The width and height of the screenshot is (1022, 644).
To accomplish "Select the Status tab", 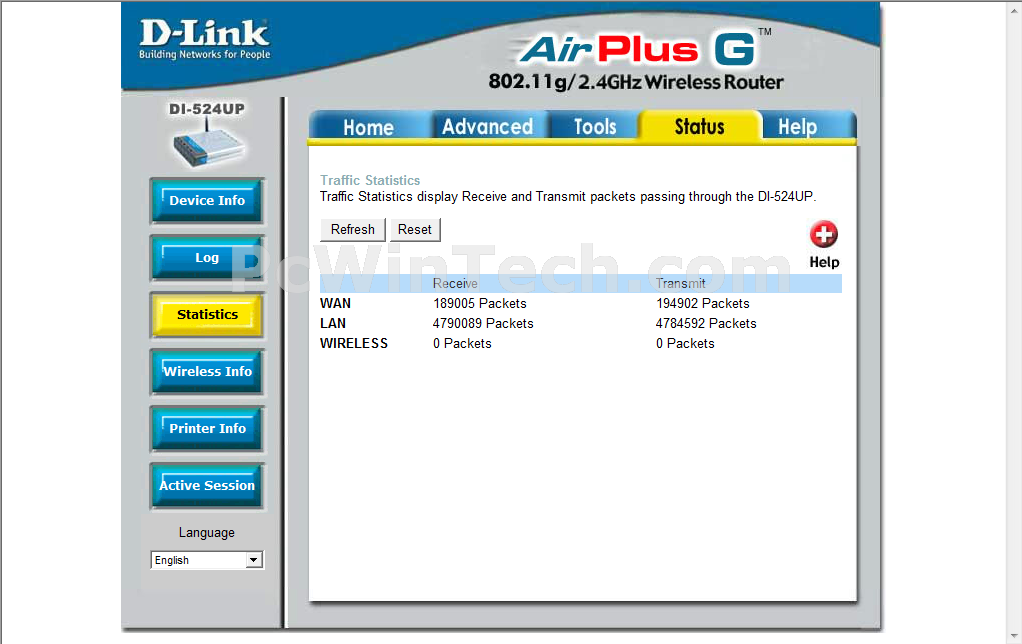I will point(699,126).
